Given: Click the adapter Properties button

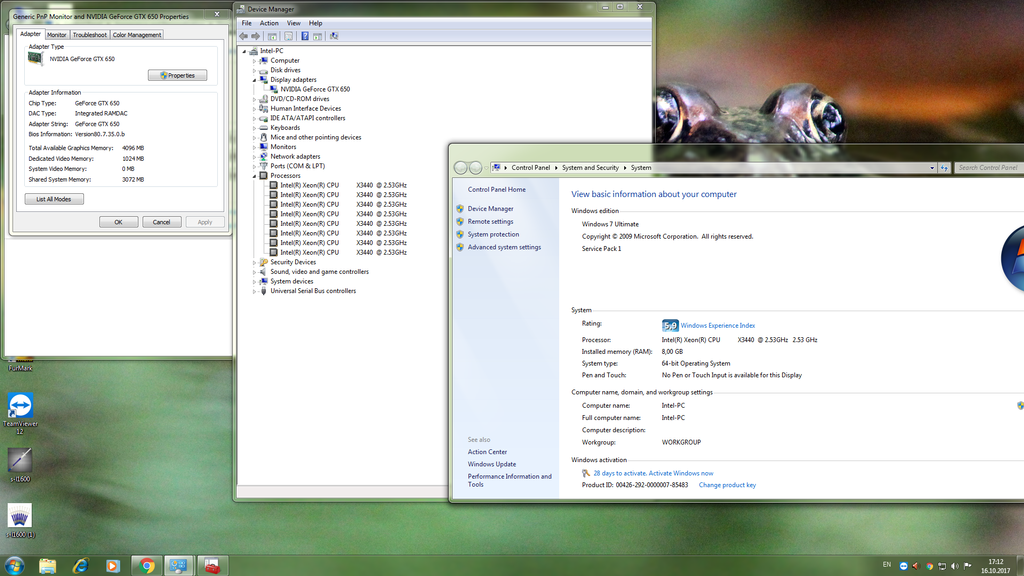Looking at the screenshot, I should tap(178, 75).
